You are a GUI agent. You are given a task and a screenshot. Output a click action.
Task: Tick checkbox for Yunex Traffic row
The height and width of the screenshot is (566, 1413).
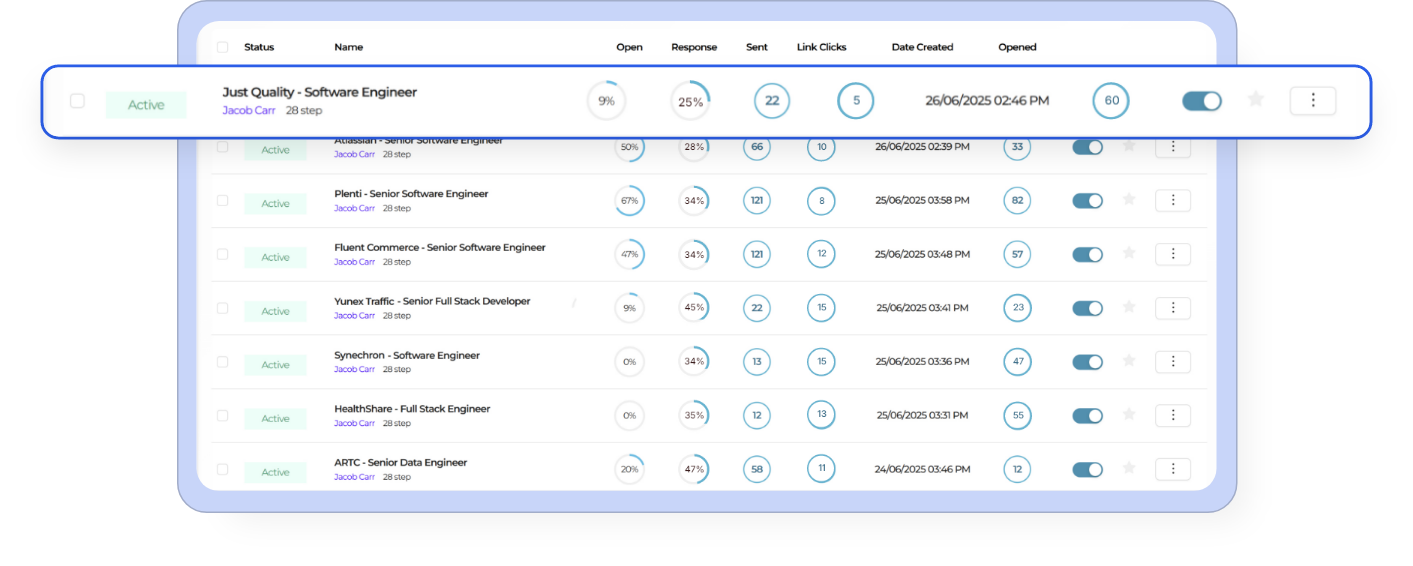coord(222,308)
